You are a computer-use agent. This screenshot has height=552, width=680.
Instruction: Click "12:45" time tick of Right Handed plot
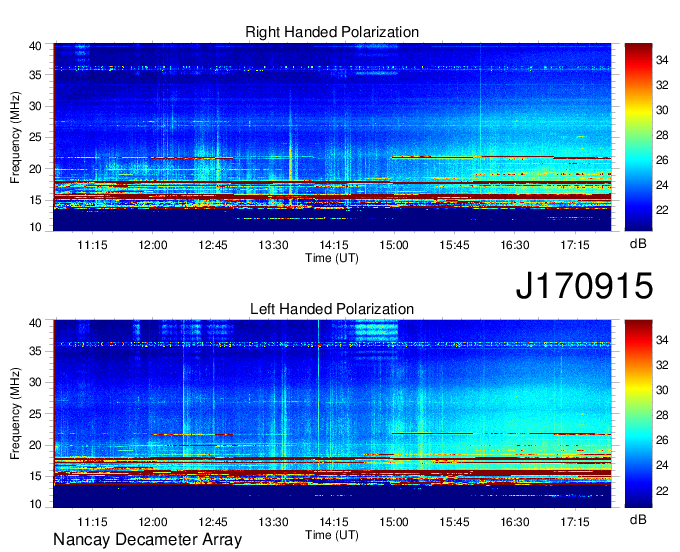pyautogui.click(x=213, y=245)
